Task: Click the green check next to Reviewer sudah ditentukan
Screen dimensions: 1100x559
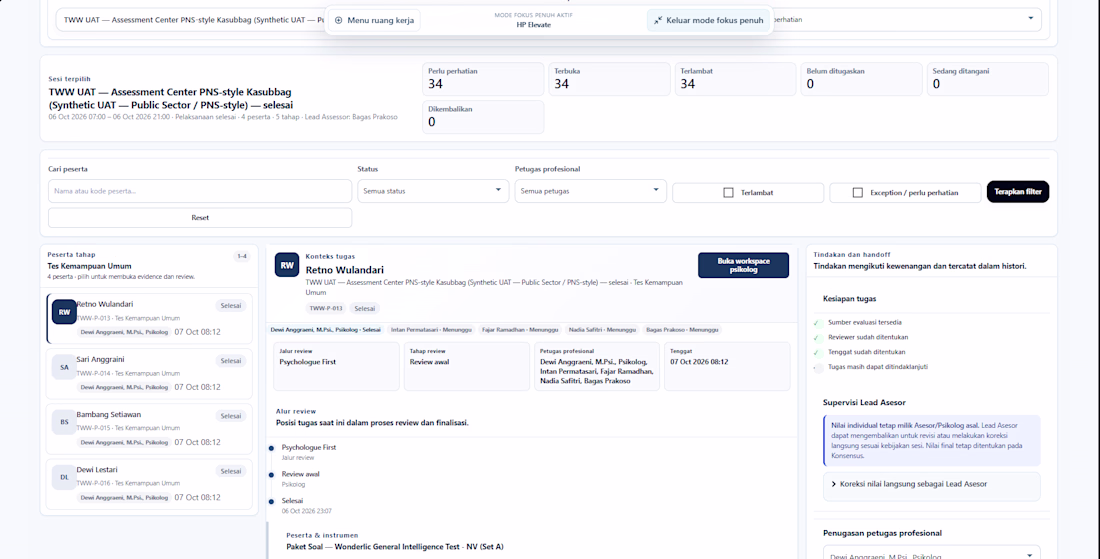Action: tap(817, 337)
